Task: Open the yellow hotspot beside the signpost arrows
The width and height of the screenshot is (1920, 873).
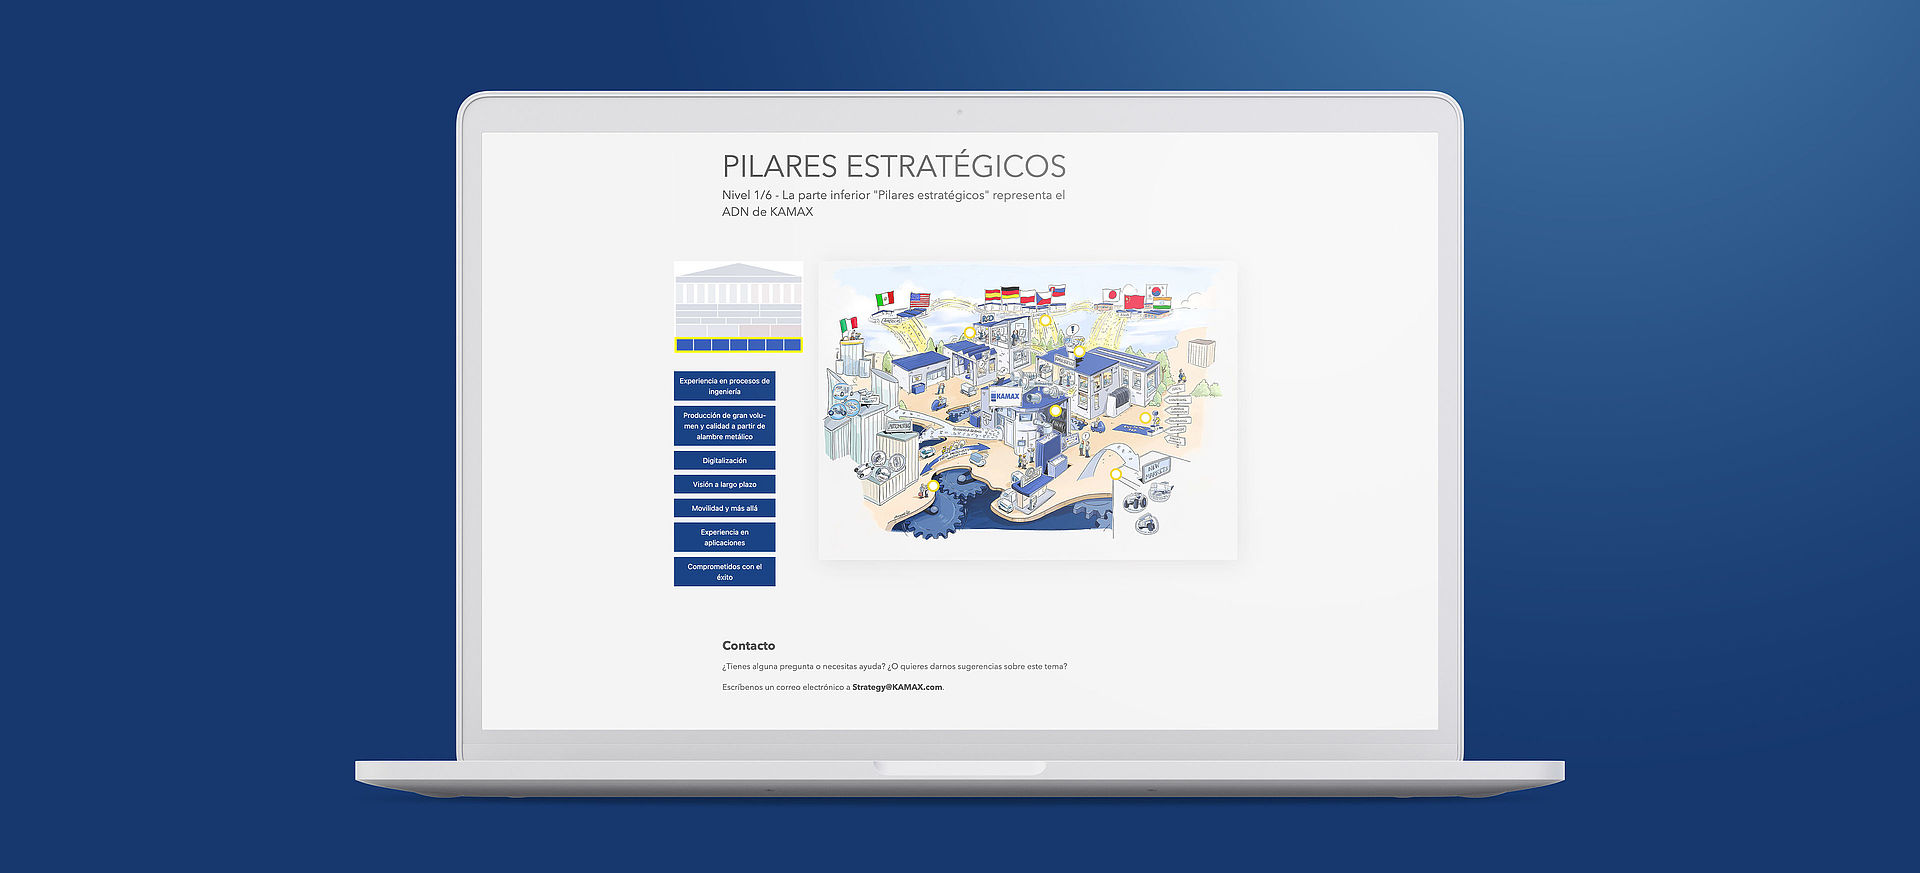Action: [1145, 418]
